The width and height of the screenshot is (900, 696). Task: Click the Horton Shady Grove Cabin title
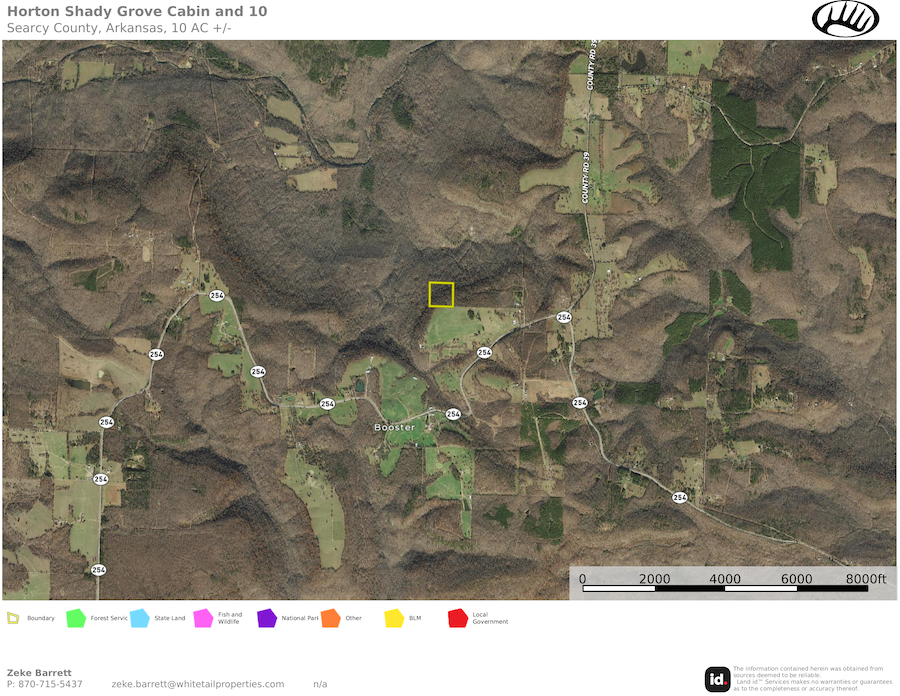[x=136, y=11]
